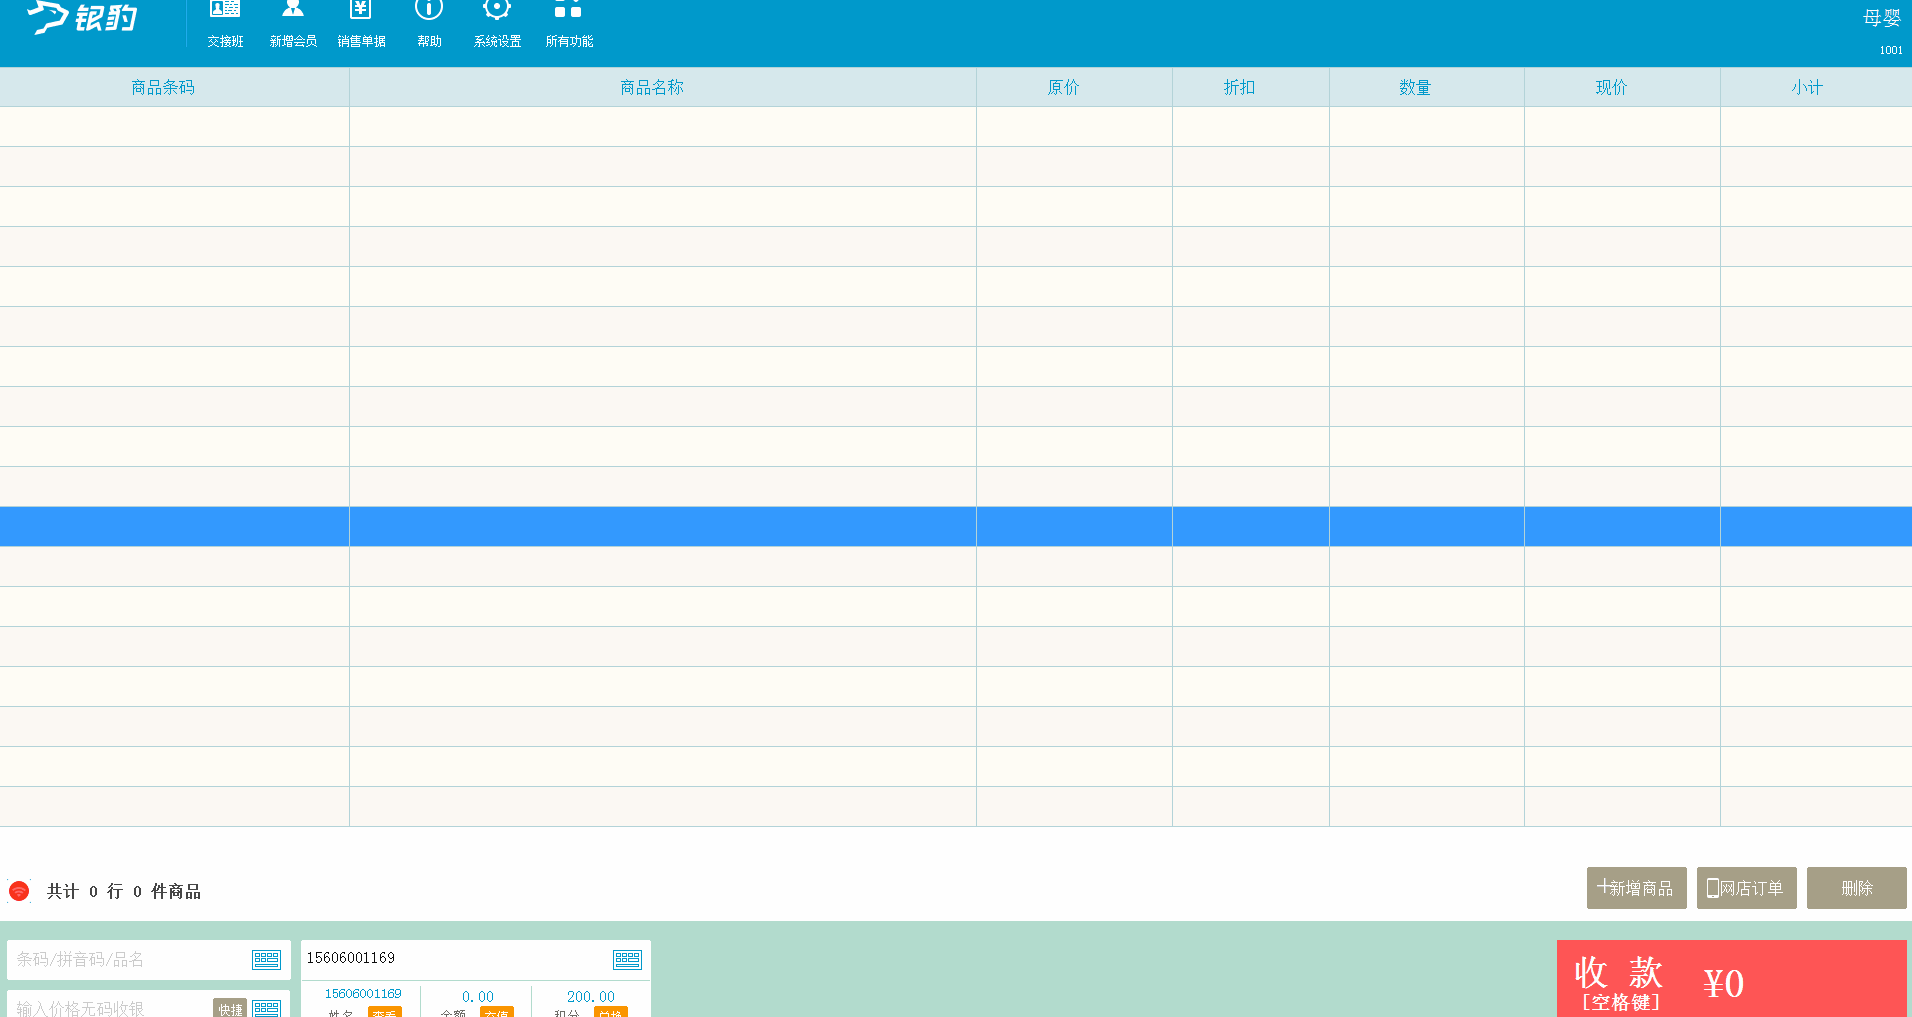Click the 删除 delete button
Viewport: 1912px width, 1017px height.
coord(1856,888)
